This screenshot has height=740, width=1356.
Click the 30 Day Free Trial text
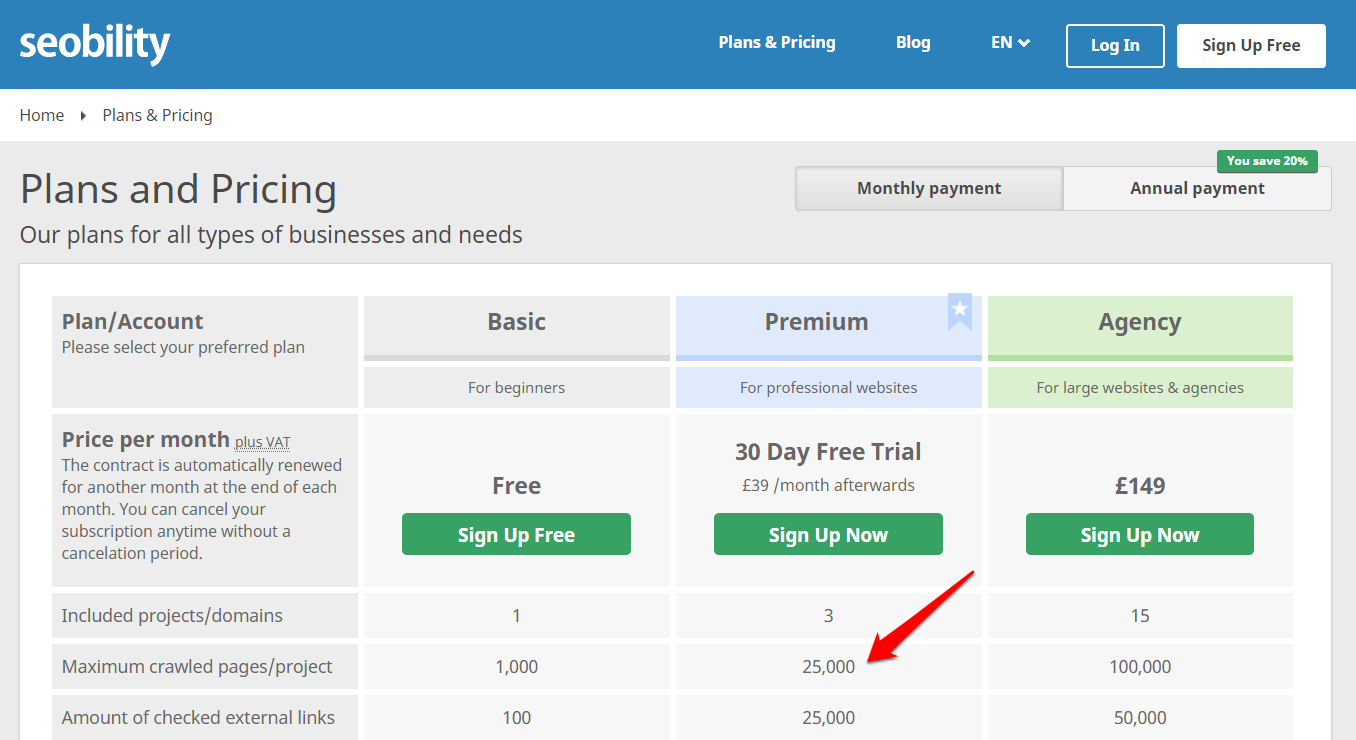tap(828, 452)
